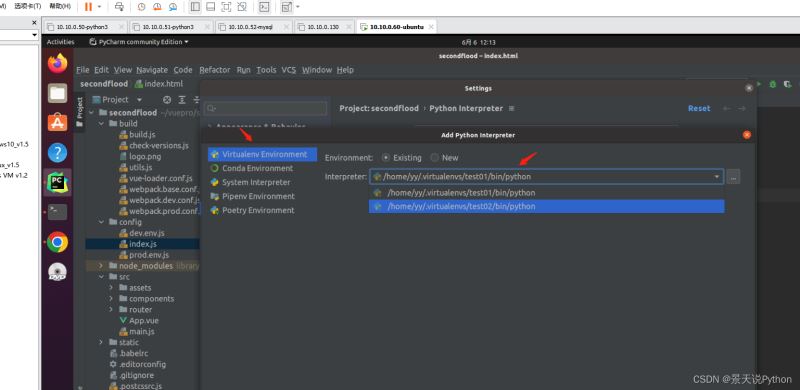Toggle the VMware library sidebar view icon
Image resolution: width=800 pixels, height=390 pixels.
[x=194, y=7]
